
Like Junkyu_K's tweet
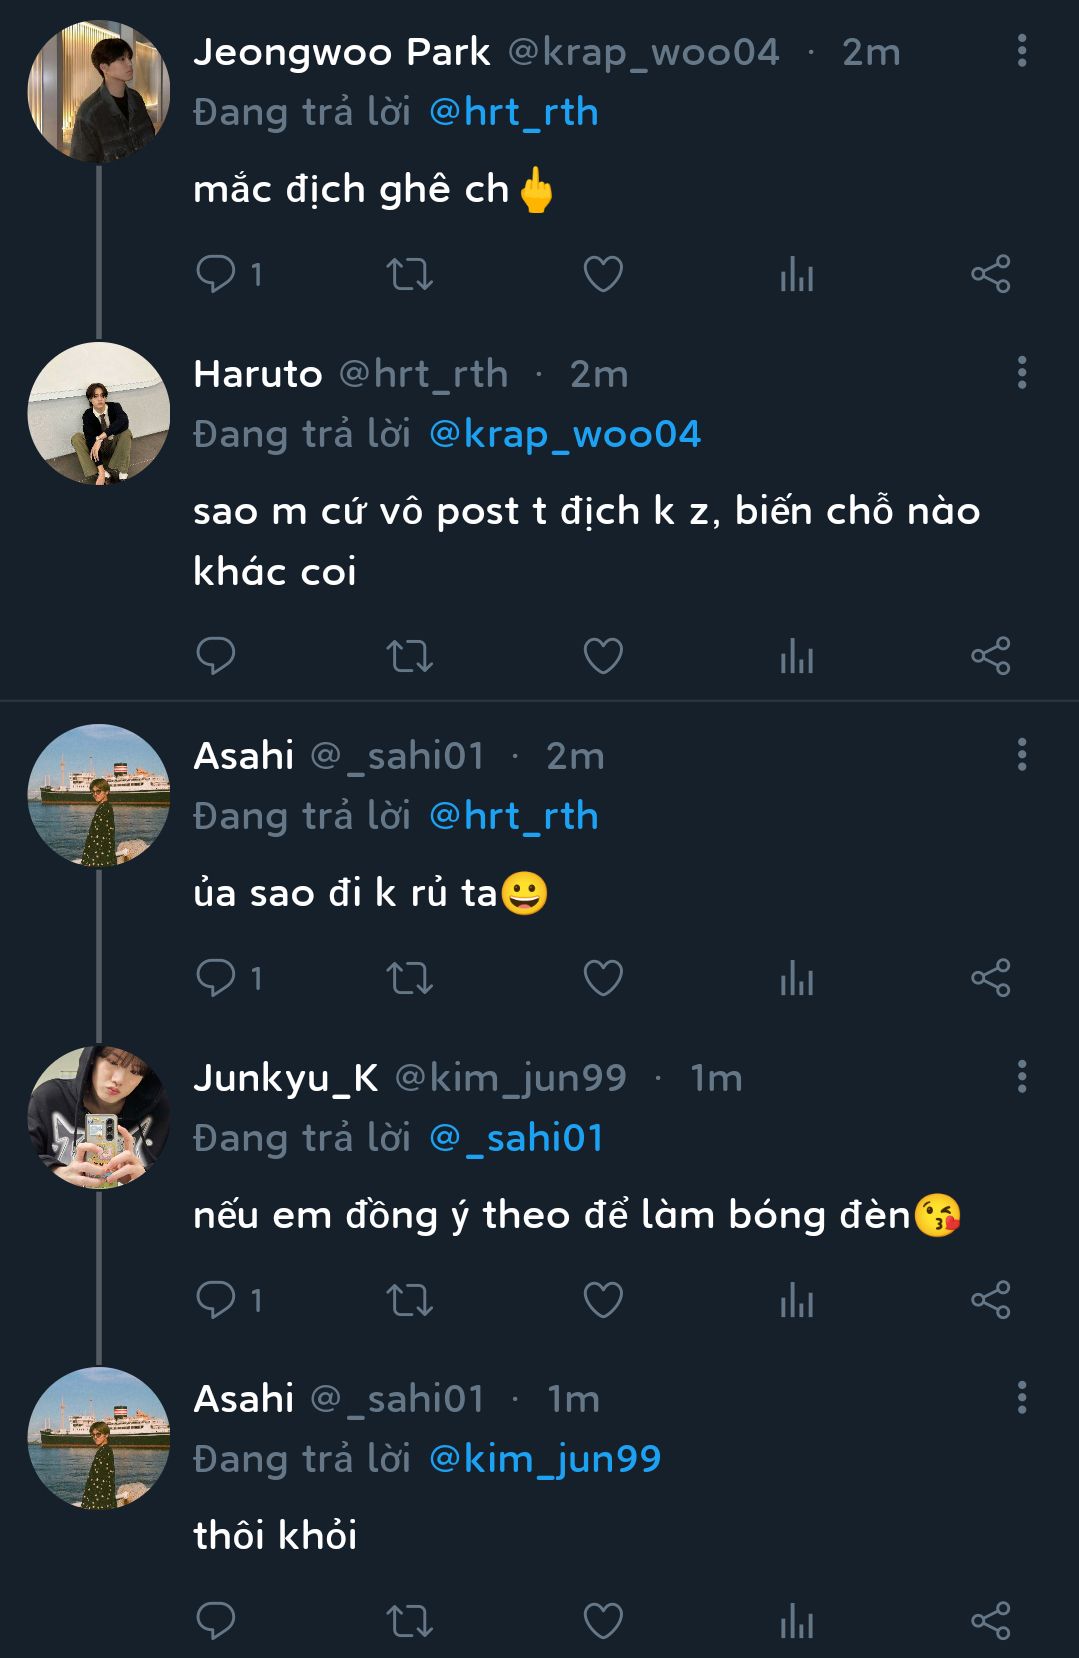[x=603, y=1299]
